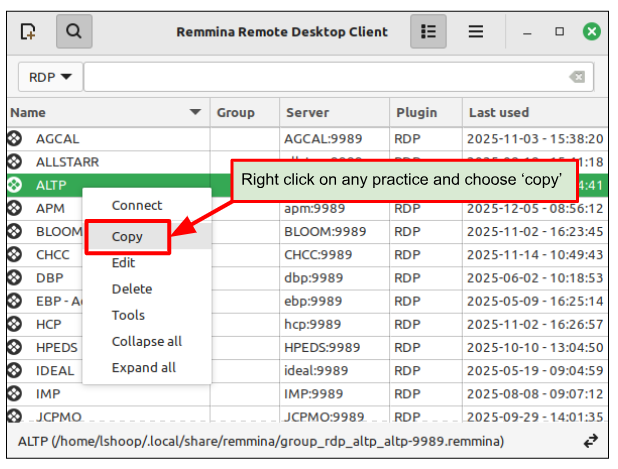The image size is (618, 469).
Task: Click the JCPMO profile icon
Action: coord(15,416)
